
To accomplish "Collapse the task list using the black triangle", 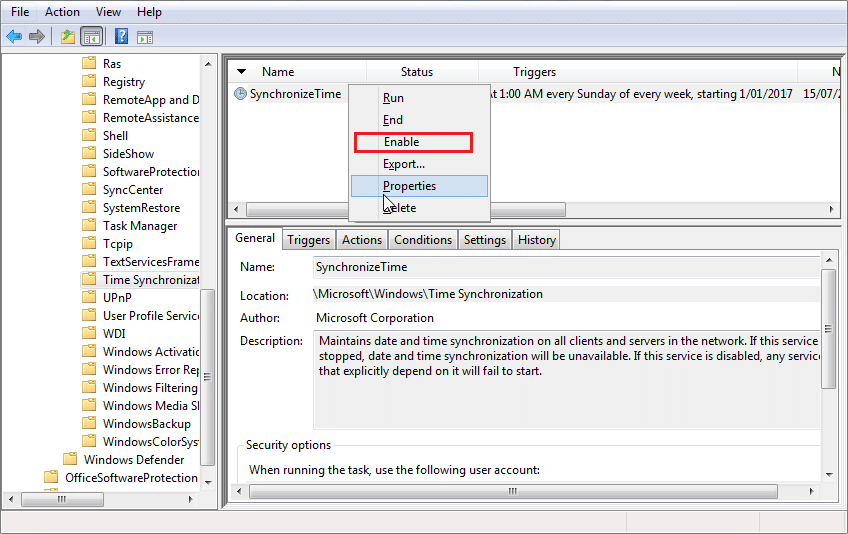I will pos(241,72).
